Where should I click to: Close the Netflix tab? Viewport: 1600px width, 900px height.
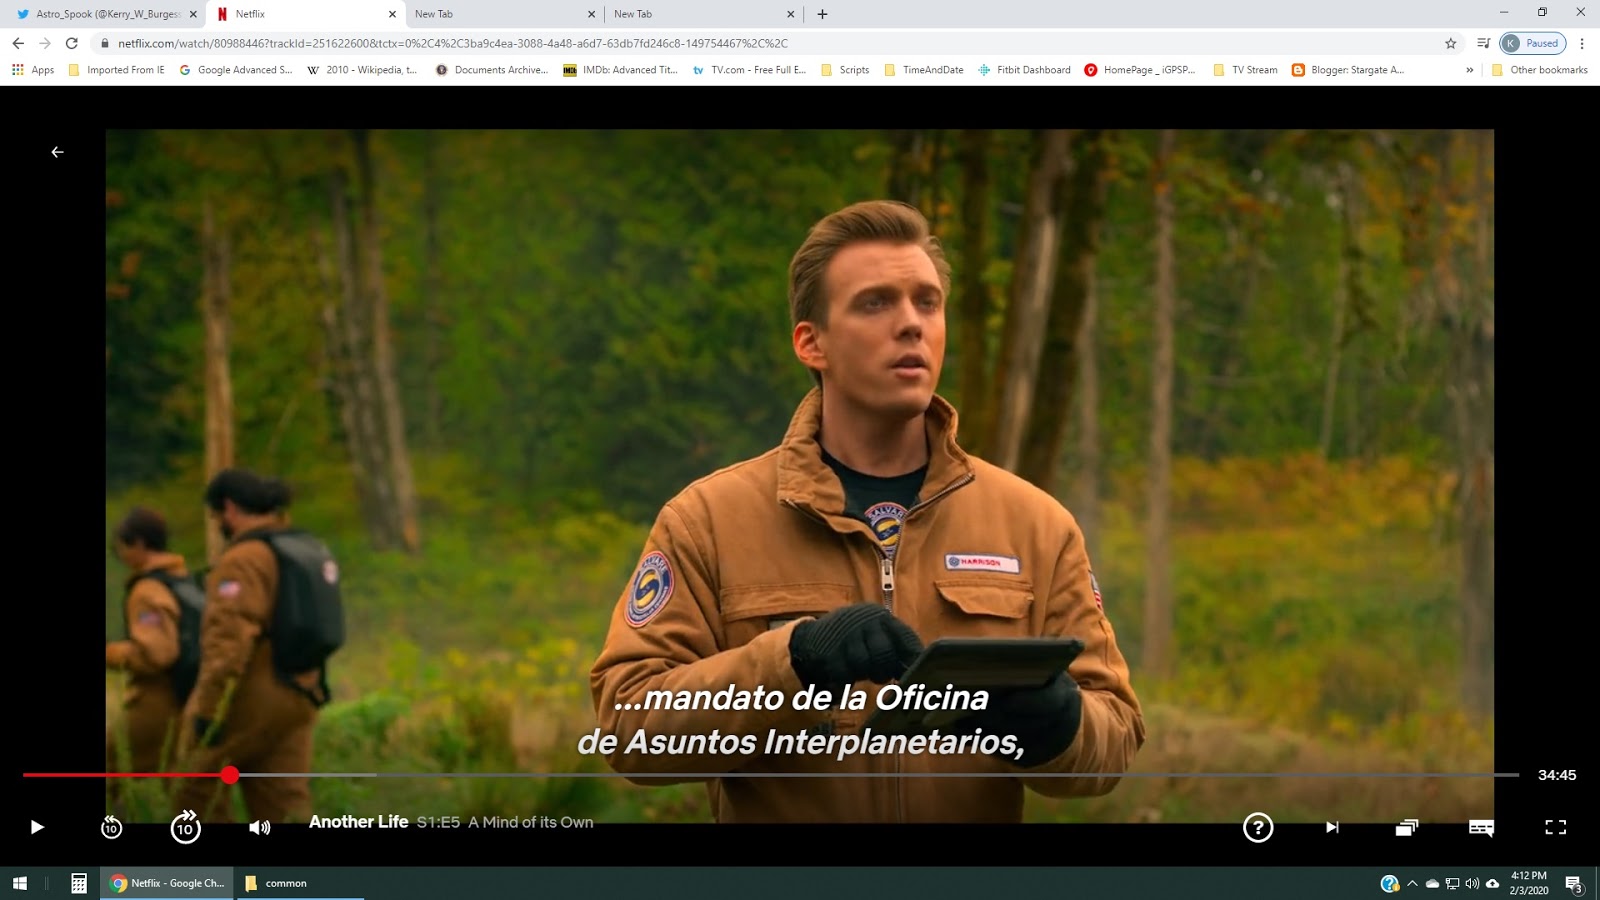coord(392,14)
